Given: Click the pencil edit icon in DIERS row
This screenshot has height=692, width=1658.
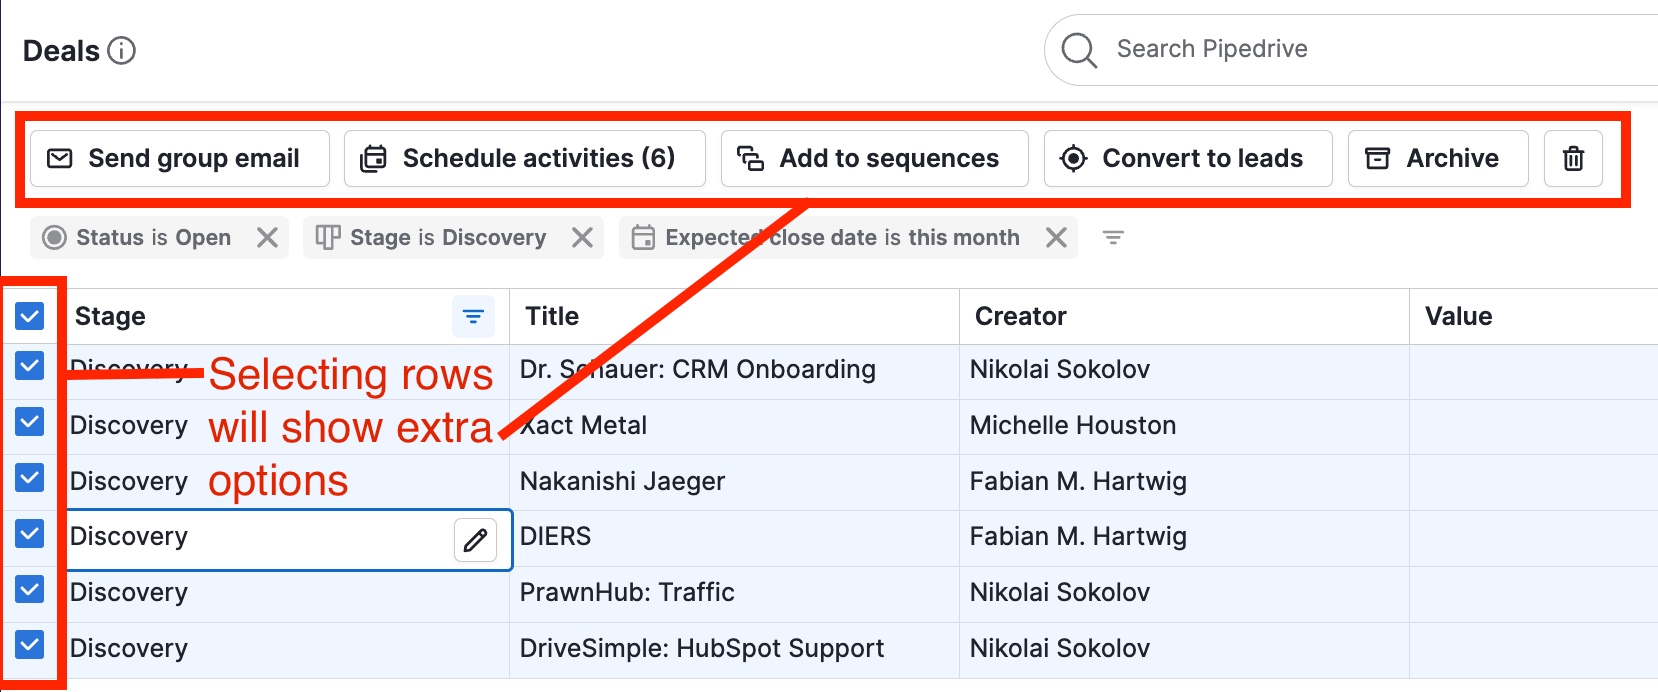Looking at the screenshot, I should (x=475, y=540).
